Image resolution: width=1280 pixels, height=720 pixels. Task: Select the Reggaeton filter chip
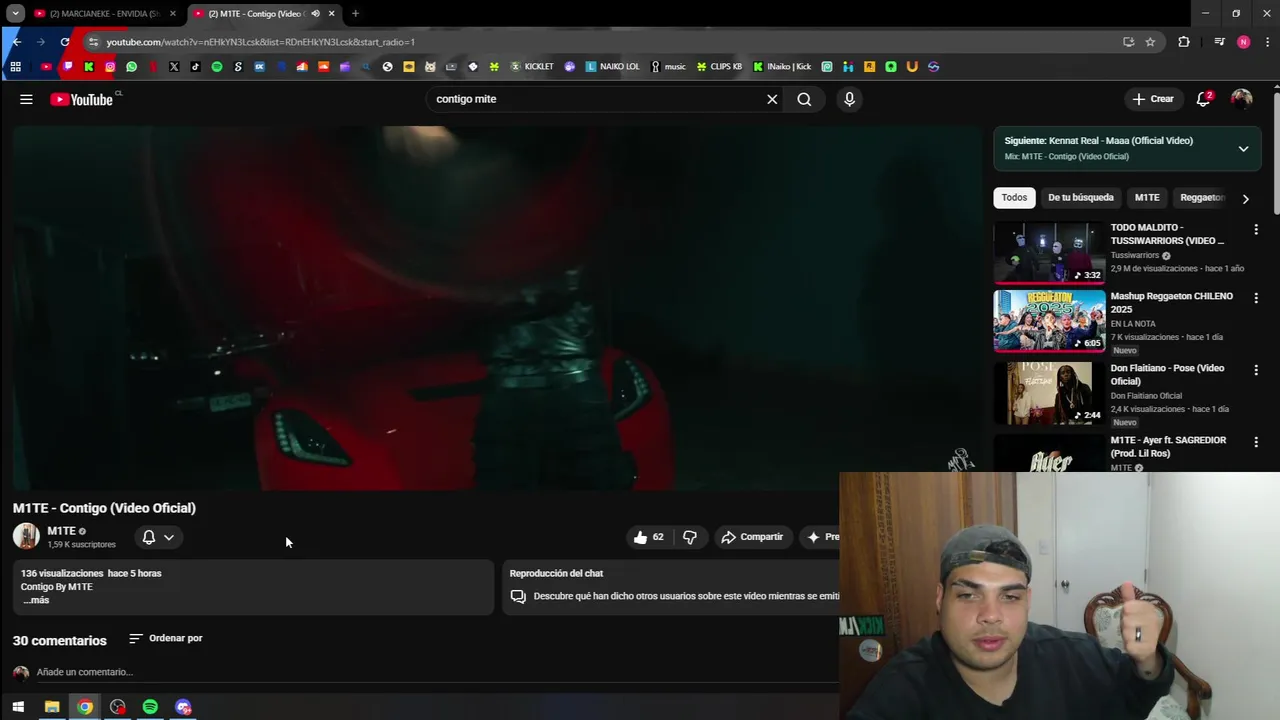(1202, 198)
